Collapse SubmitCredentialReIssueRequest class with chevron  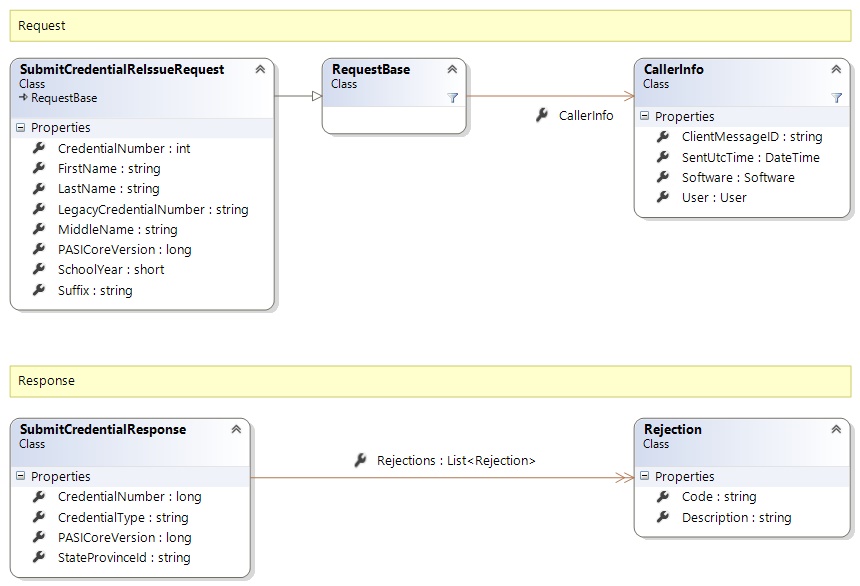(260, 70)
